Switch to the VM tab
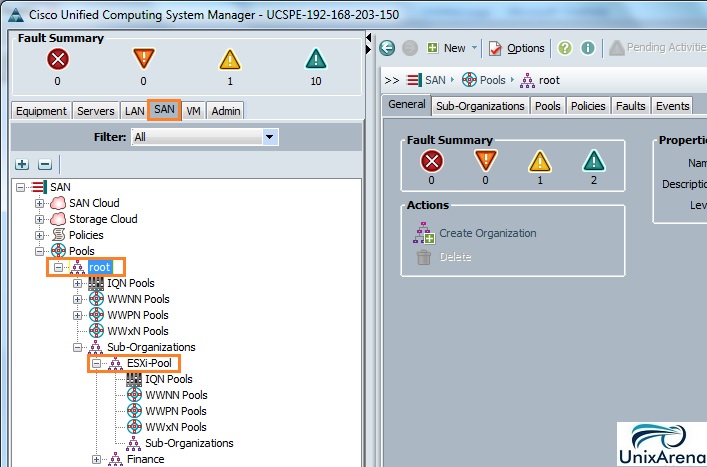 point(193,111)
